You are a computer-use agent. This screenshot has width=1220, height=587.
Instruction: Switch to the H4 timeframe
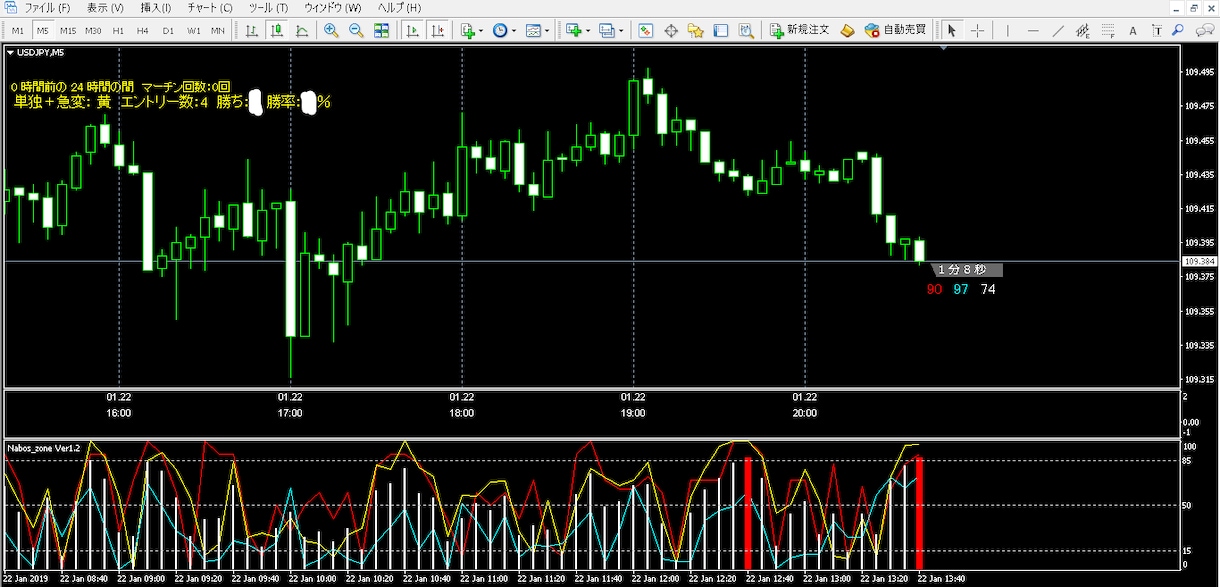[x=143, y=30]
